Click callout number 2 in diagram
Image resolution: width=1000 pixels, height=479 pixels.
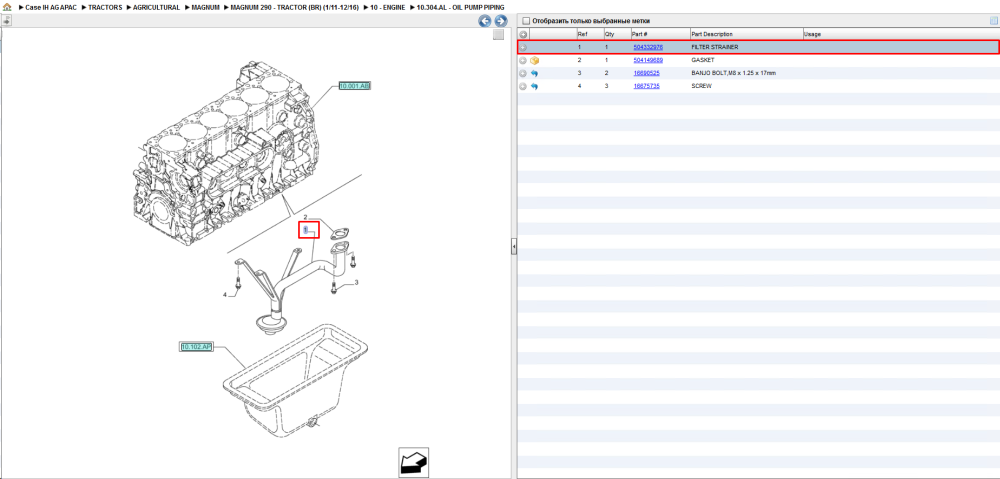pyautogui.click(x=305, y=217)
